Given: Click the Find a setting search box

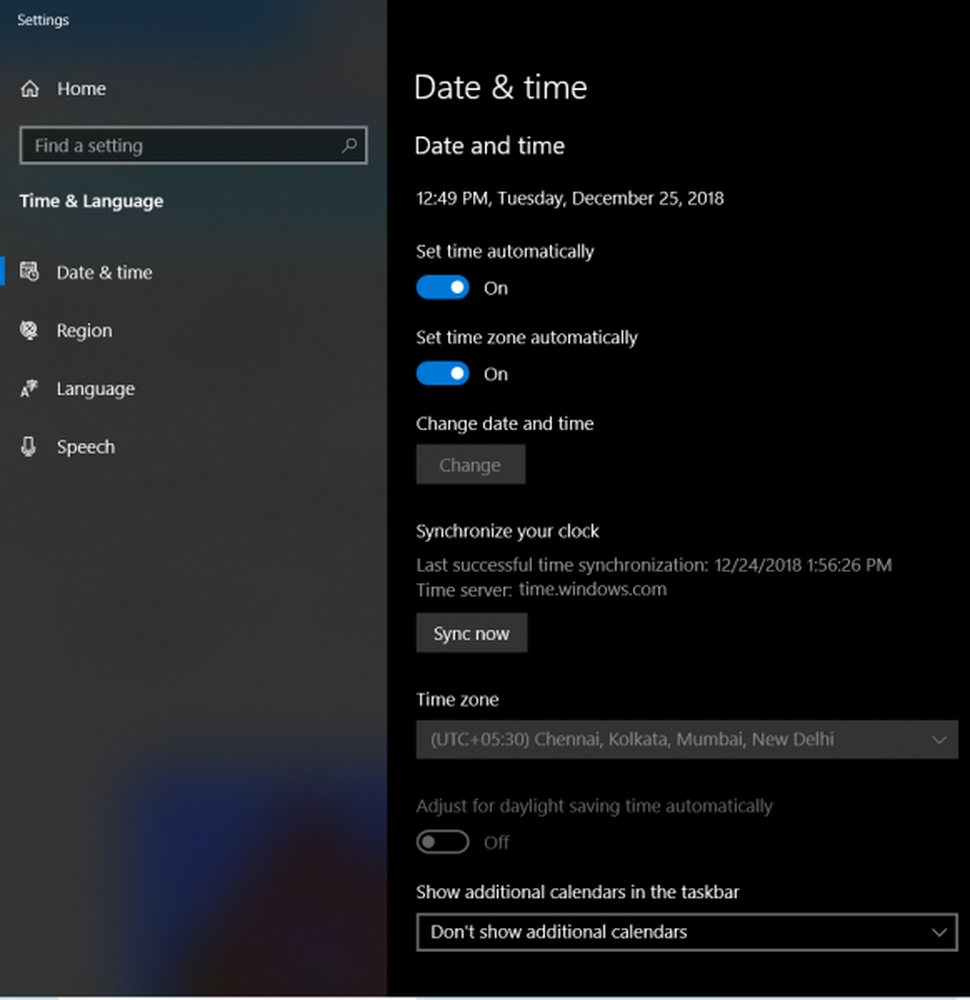Looking at the screenshot, I should [180, 146].
